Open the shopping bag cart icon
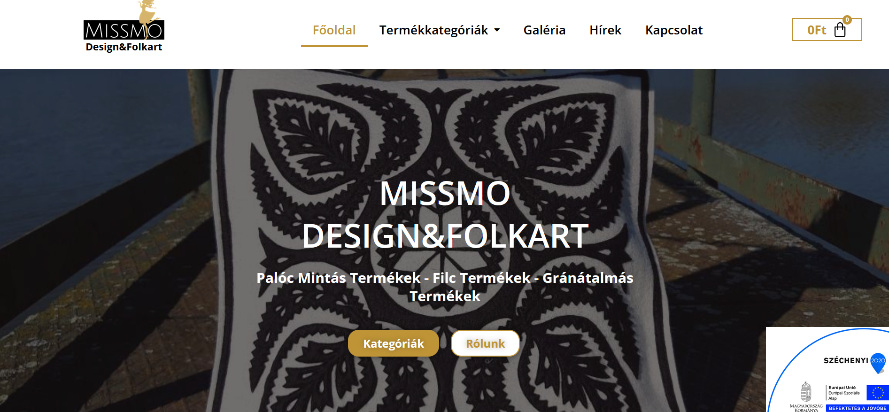The width and height of the screenshot is (889, 412). coord(840,30)
